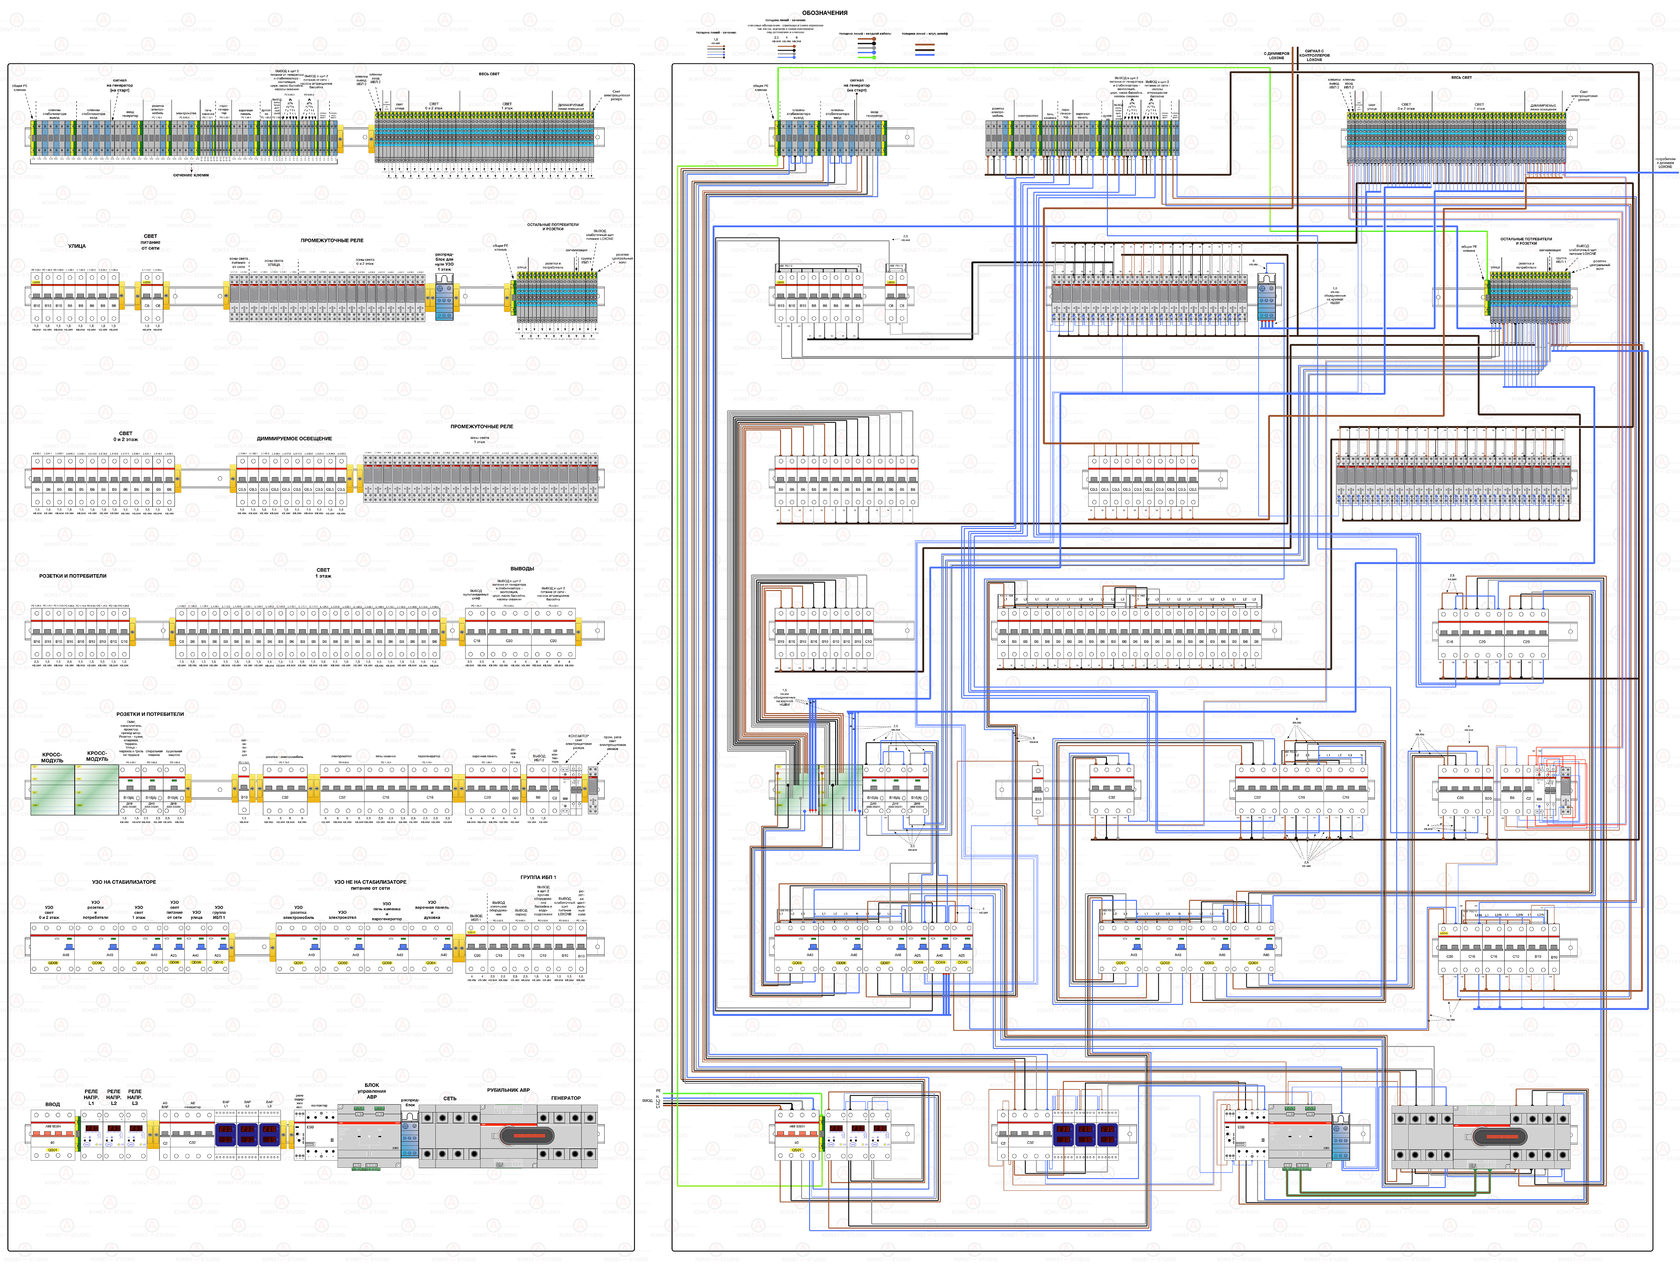Click the 'СВЕТ 1 этаж' breaker group label
This screenshot has width=1680, height=1264.
point(323,573)
